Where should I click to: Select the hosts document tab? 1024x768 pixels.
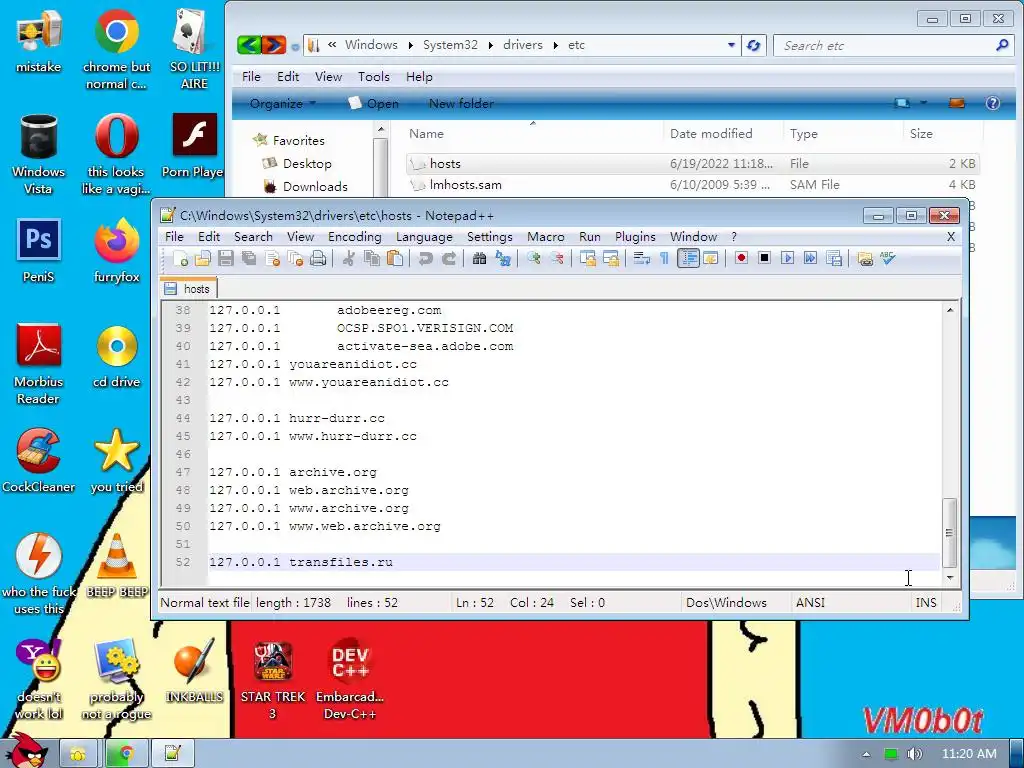point(188,289)
